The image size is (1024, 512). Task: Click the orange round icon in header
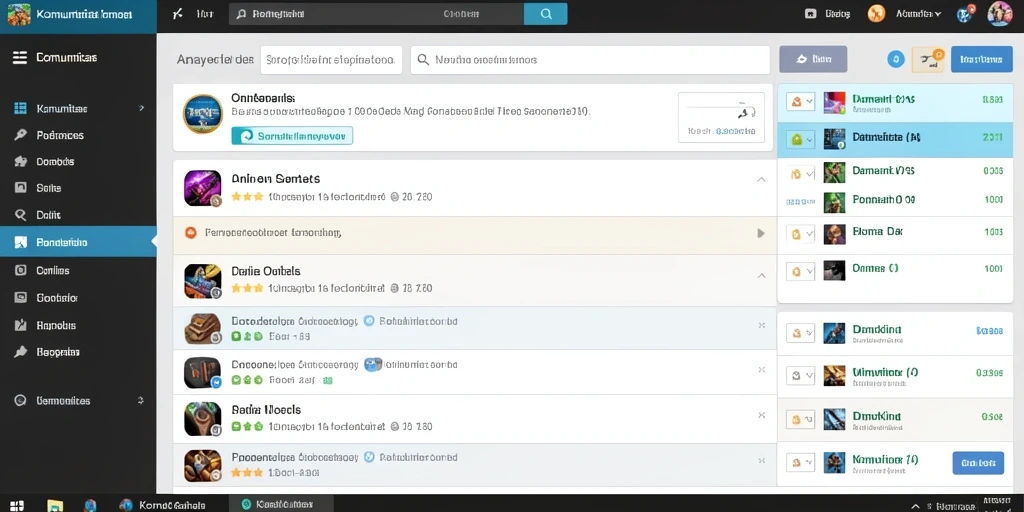click(x=876, y=14)
